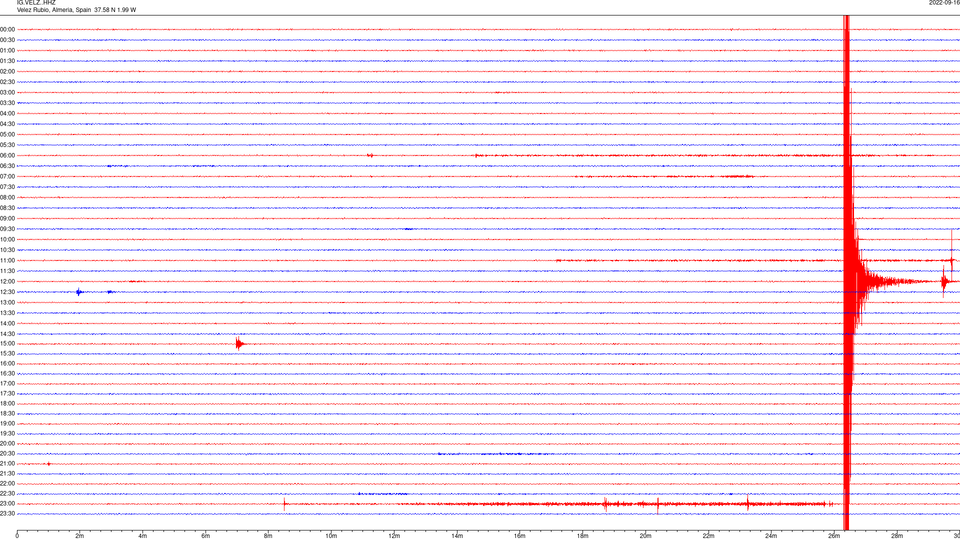Image resolution: width=960 pixels, height=540 pixels.
Task: Click the 08:30 time label
Action: click(x=7, y=208)
